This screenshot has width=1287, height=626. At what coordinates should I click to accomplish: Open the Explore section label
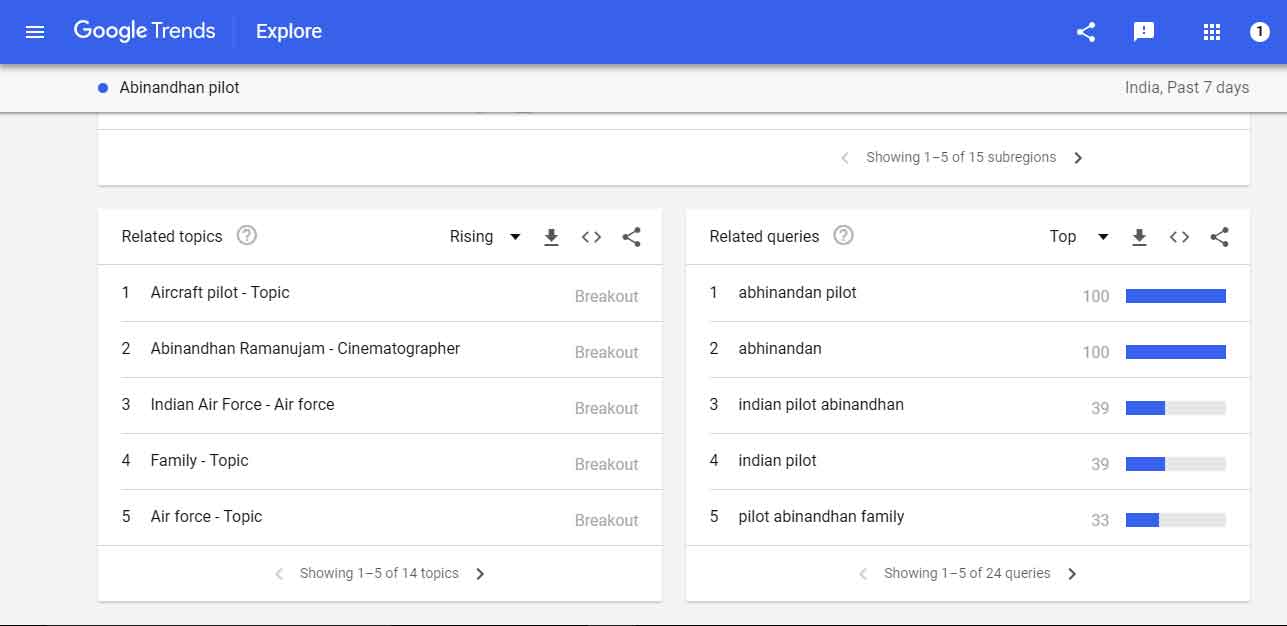[x=289, y=32]
